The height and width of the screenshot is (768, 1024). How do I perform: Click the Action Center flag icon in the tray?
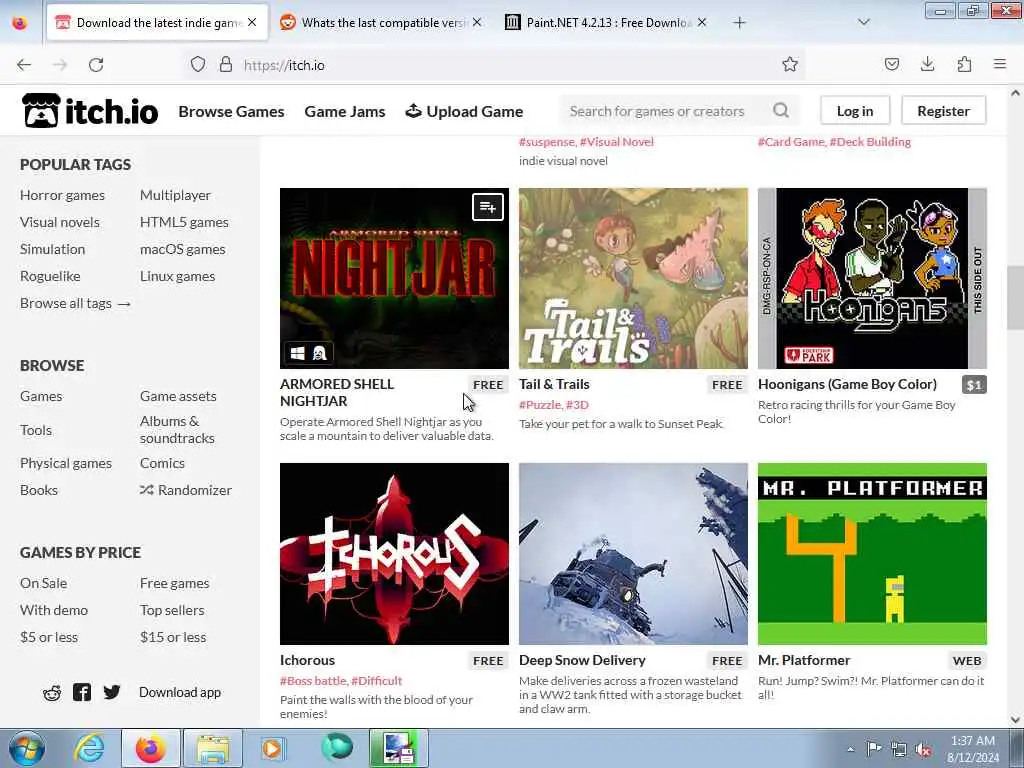click(x=874, y=749)
